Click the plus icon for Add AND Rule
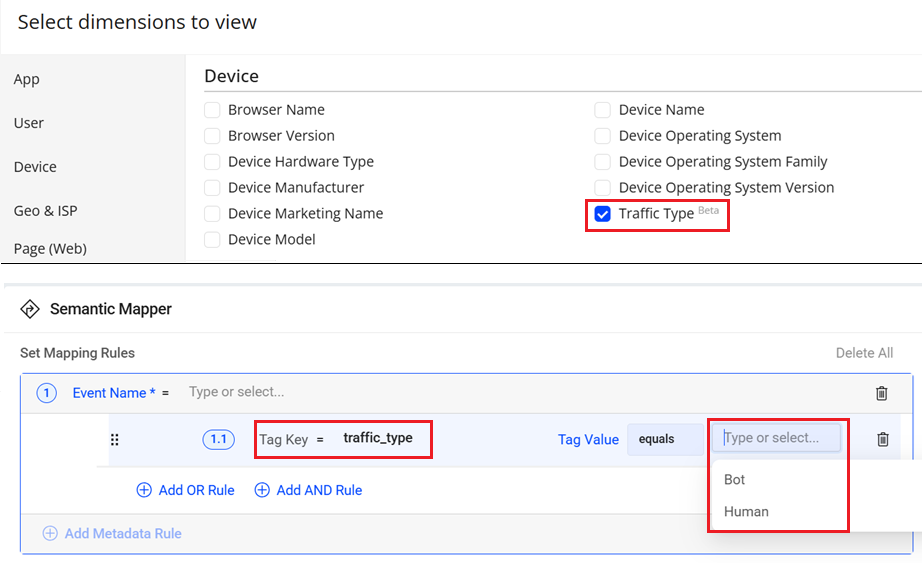This screenshot has height=563, width=922. pyautogui.click(x=262, y=490)
